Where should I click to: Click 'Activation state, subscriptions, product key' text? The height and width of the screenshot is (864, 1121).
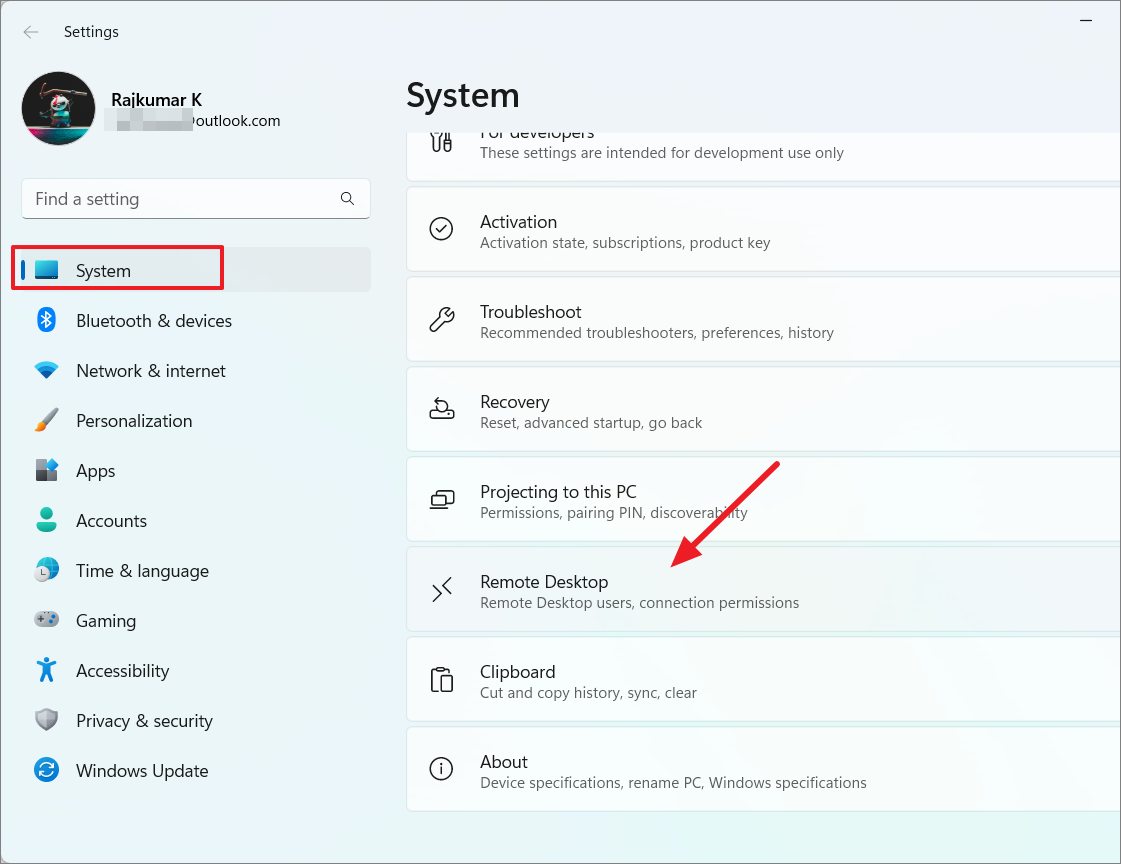[625, 243]
